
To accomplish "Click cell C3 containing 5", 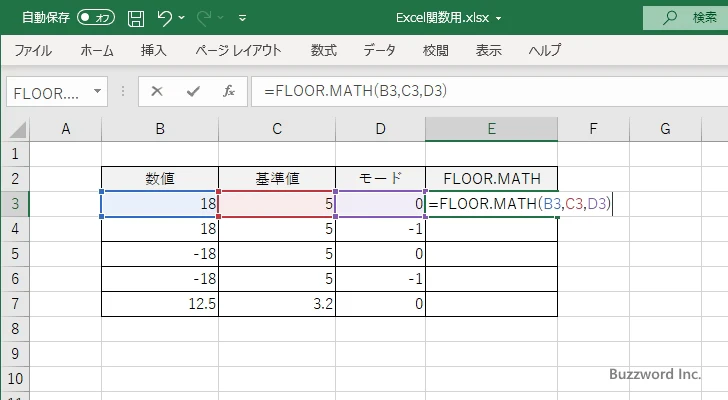I will coord(277,204).
